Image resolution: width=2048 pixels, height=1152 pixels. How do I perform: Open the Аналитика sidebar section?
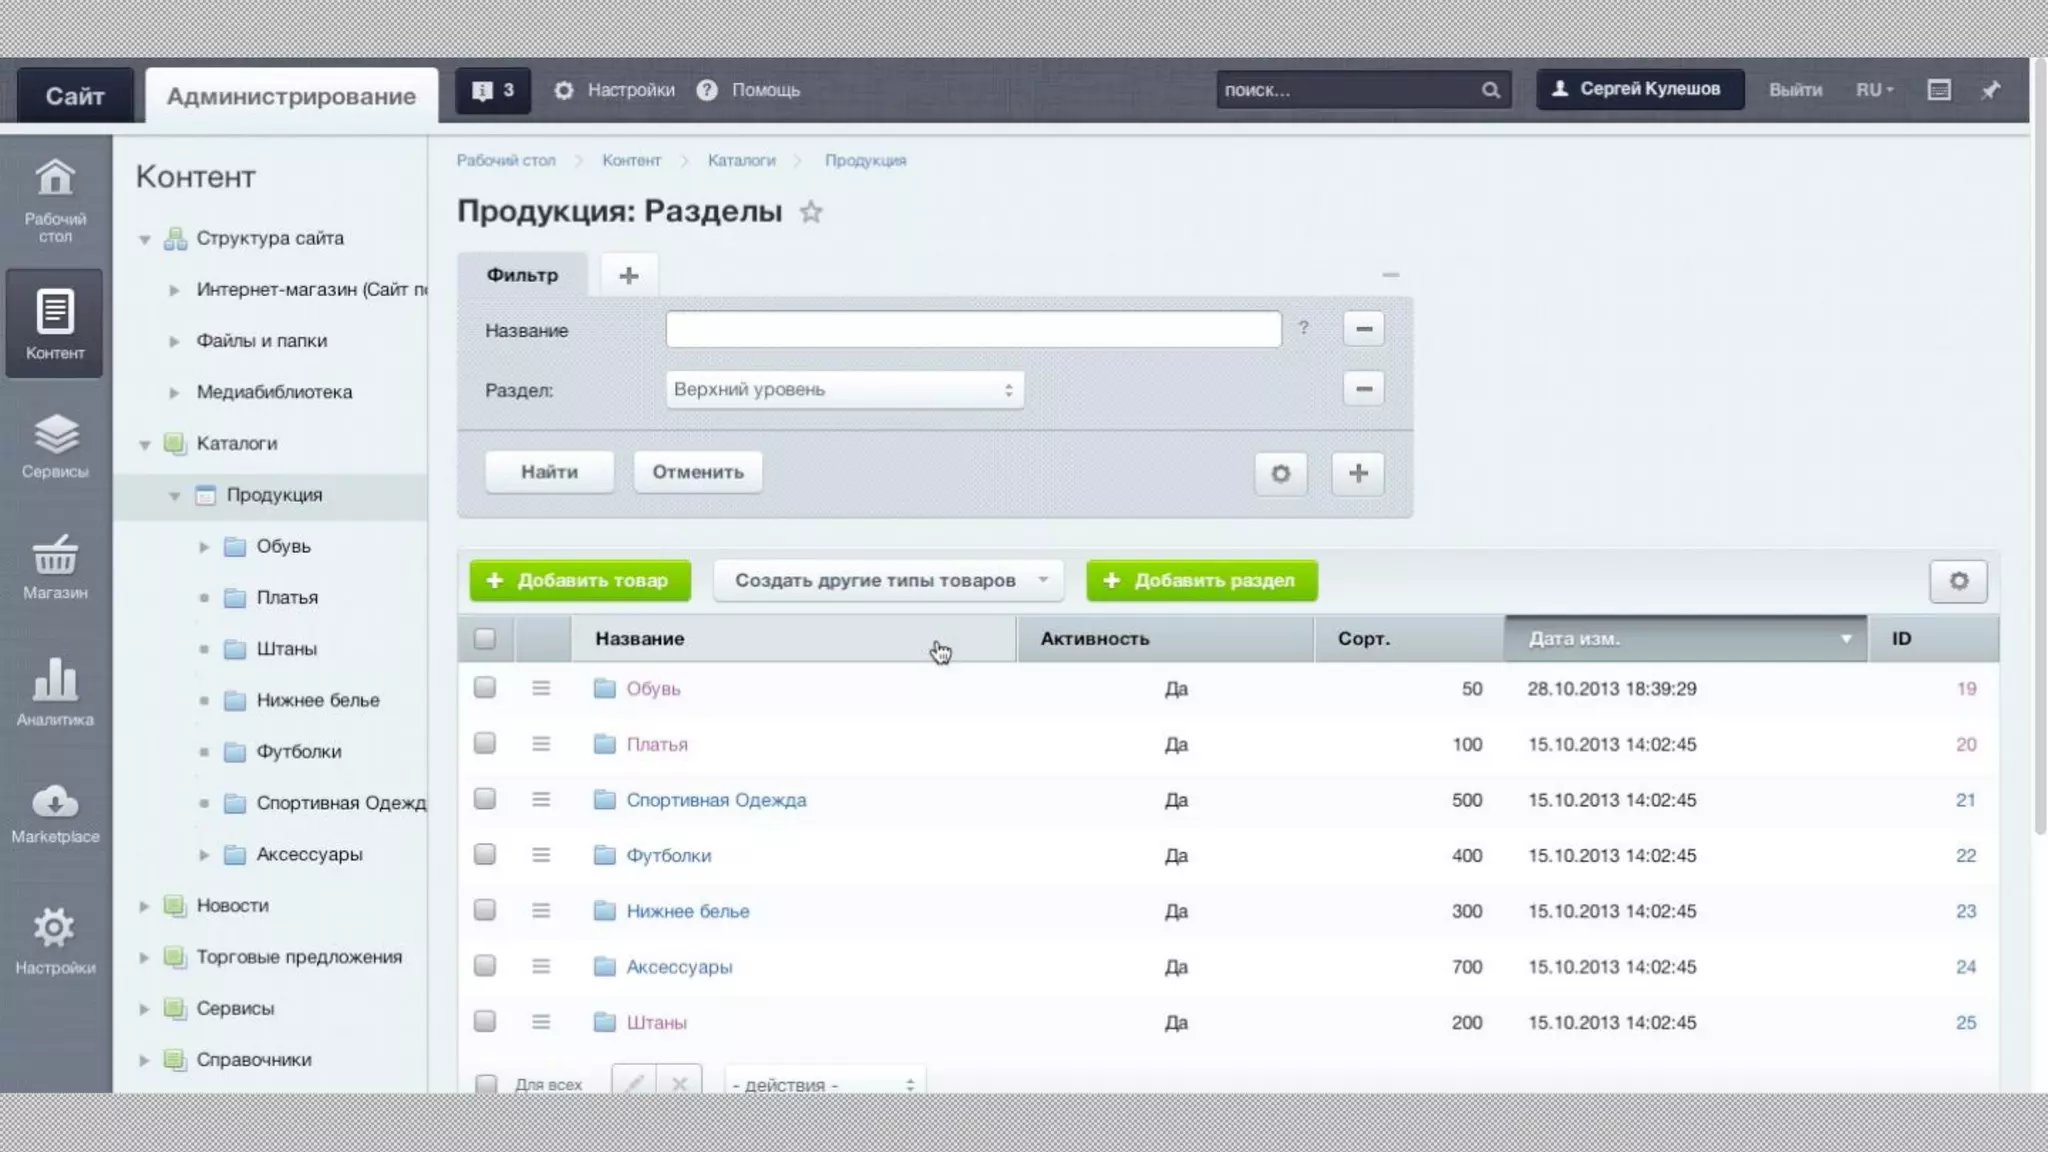tap(55, 691)
